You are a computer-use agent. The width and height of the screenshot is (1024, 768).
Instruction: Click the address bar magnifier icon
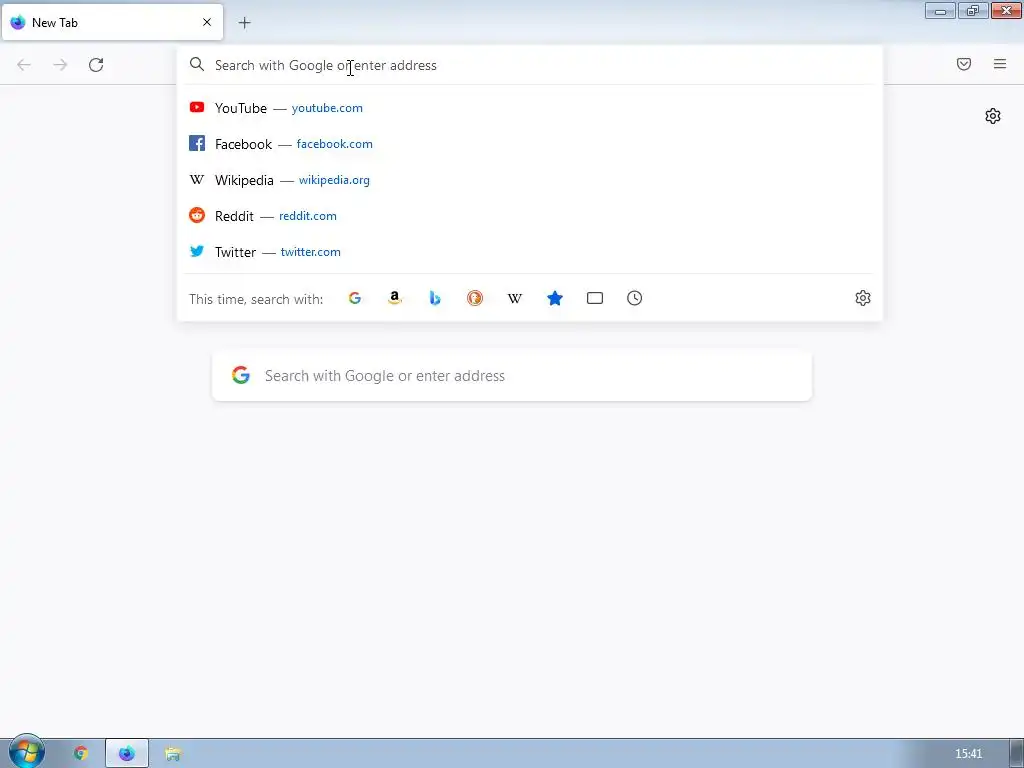[x=197, y=64]
